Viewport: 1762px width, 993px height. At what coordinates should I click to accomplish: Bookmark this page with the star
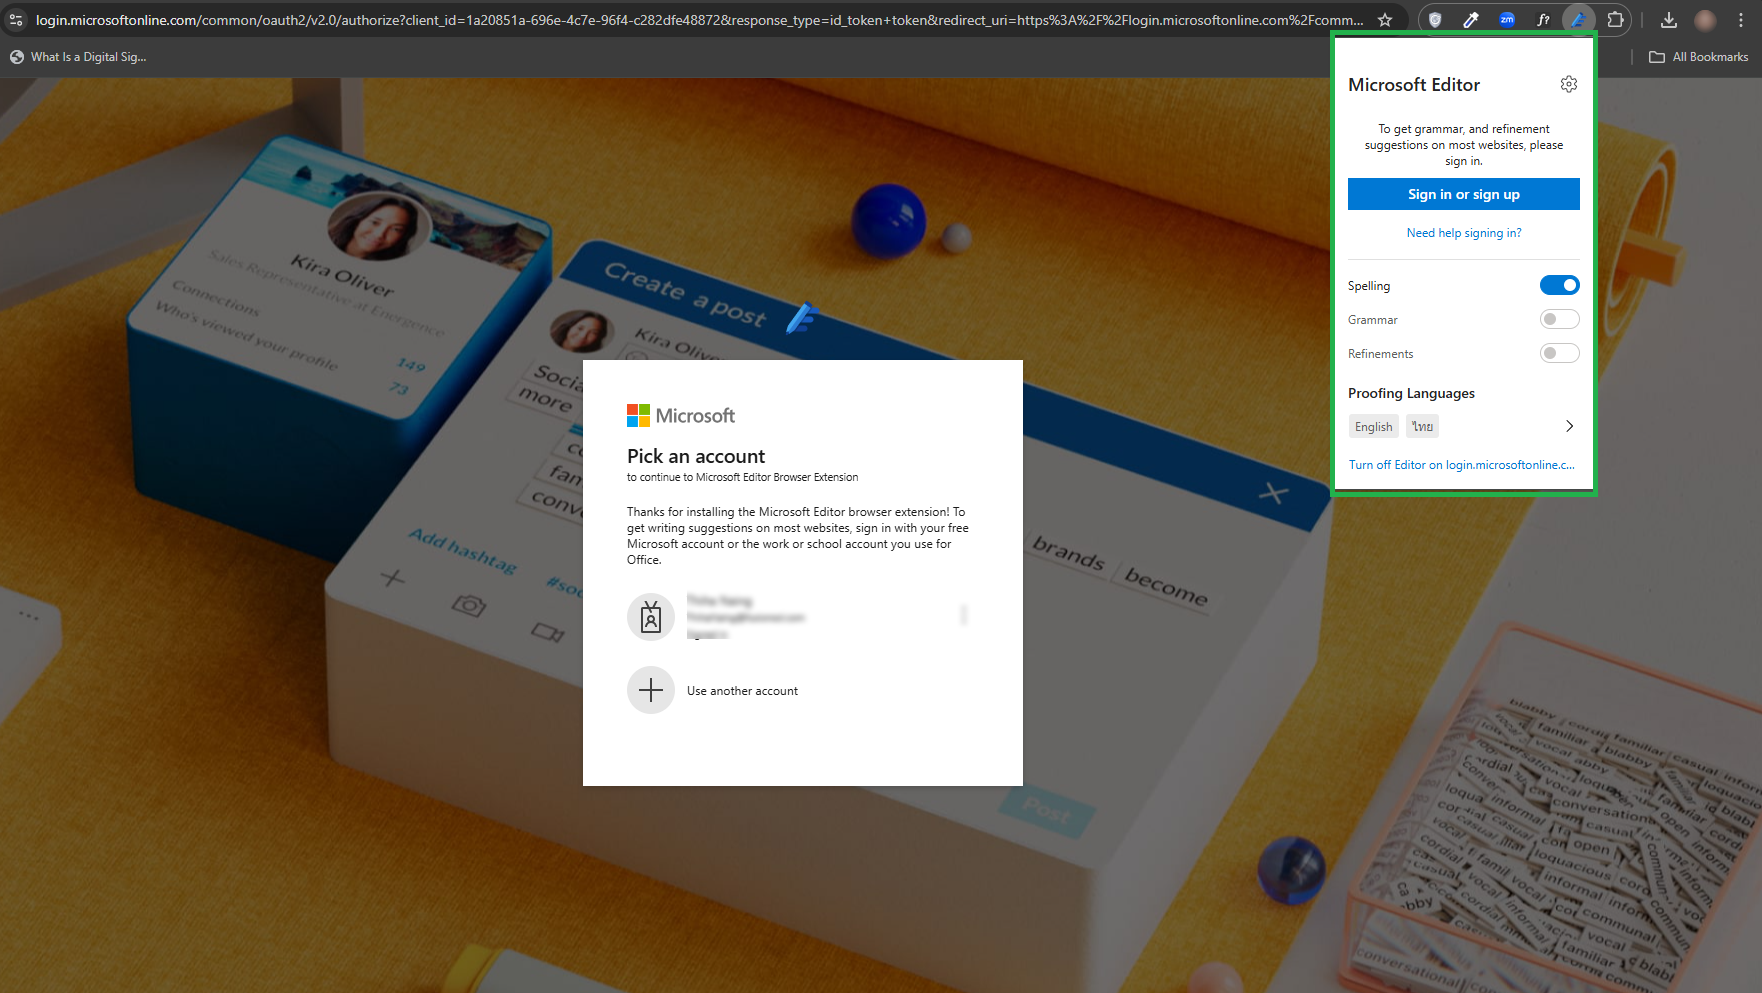[1385, 19]
